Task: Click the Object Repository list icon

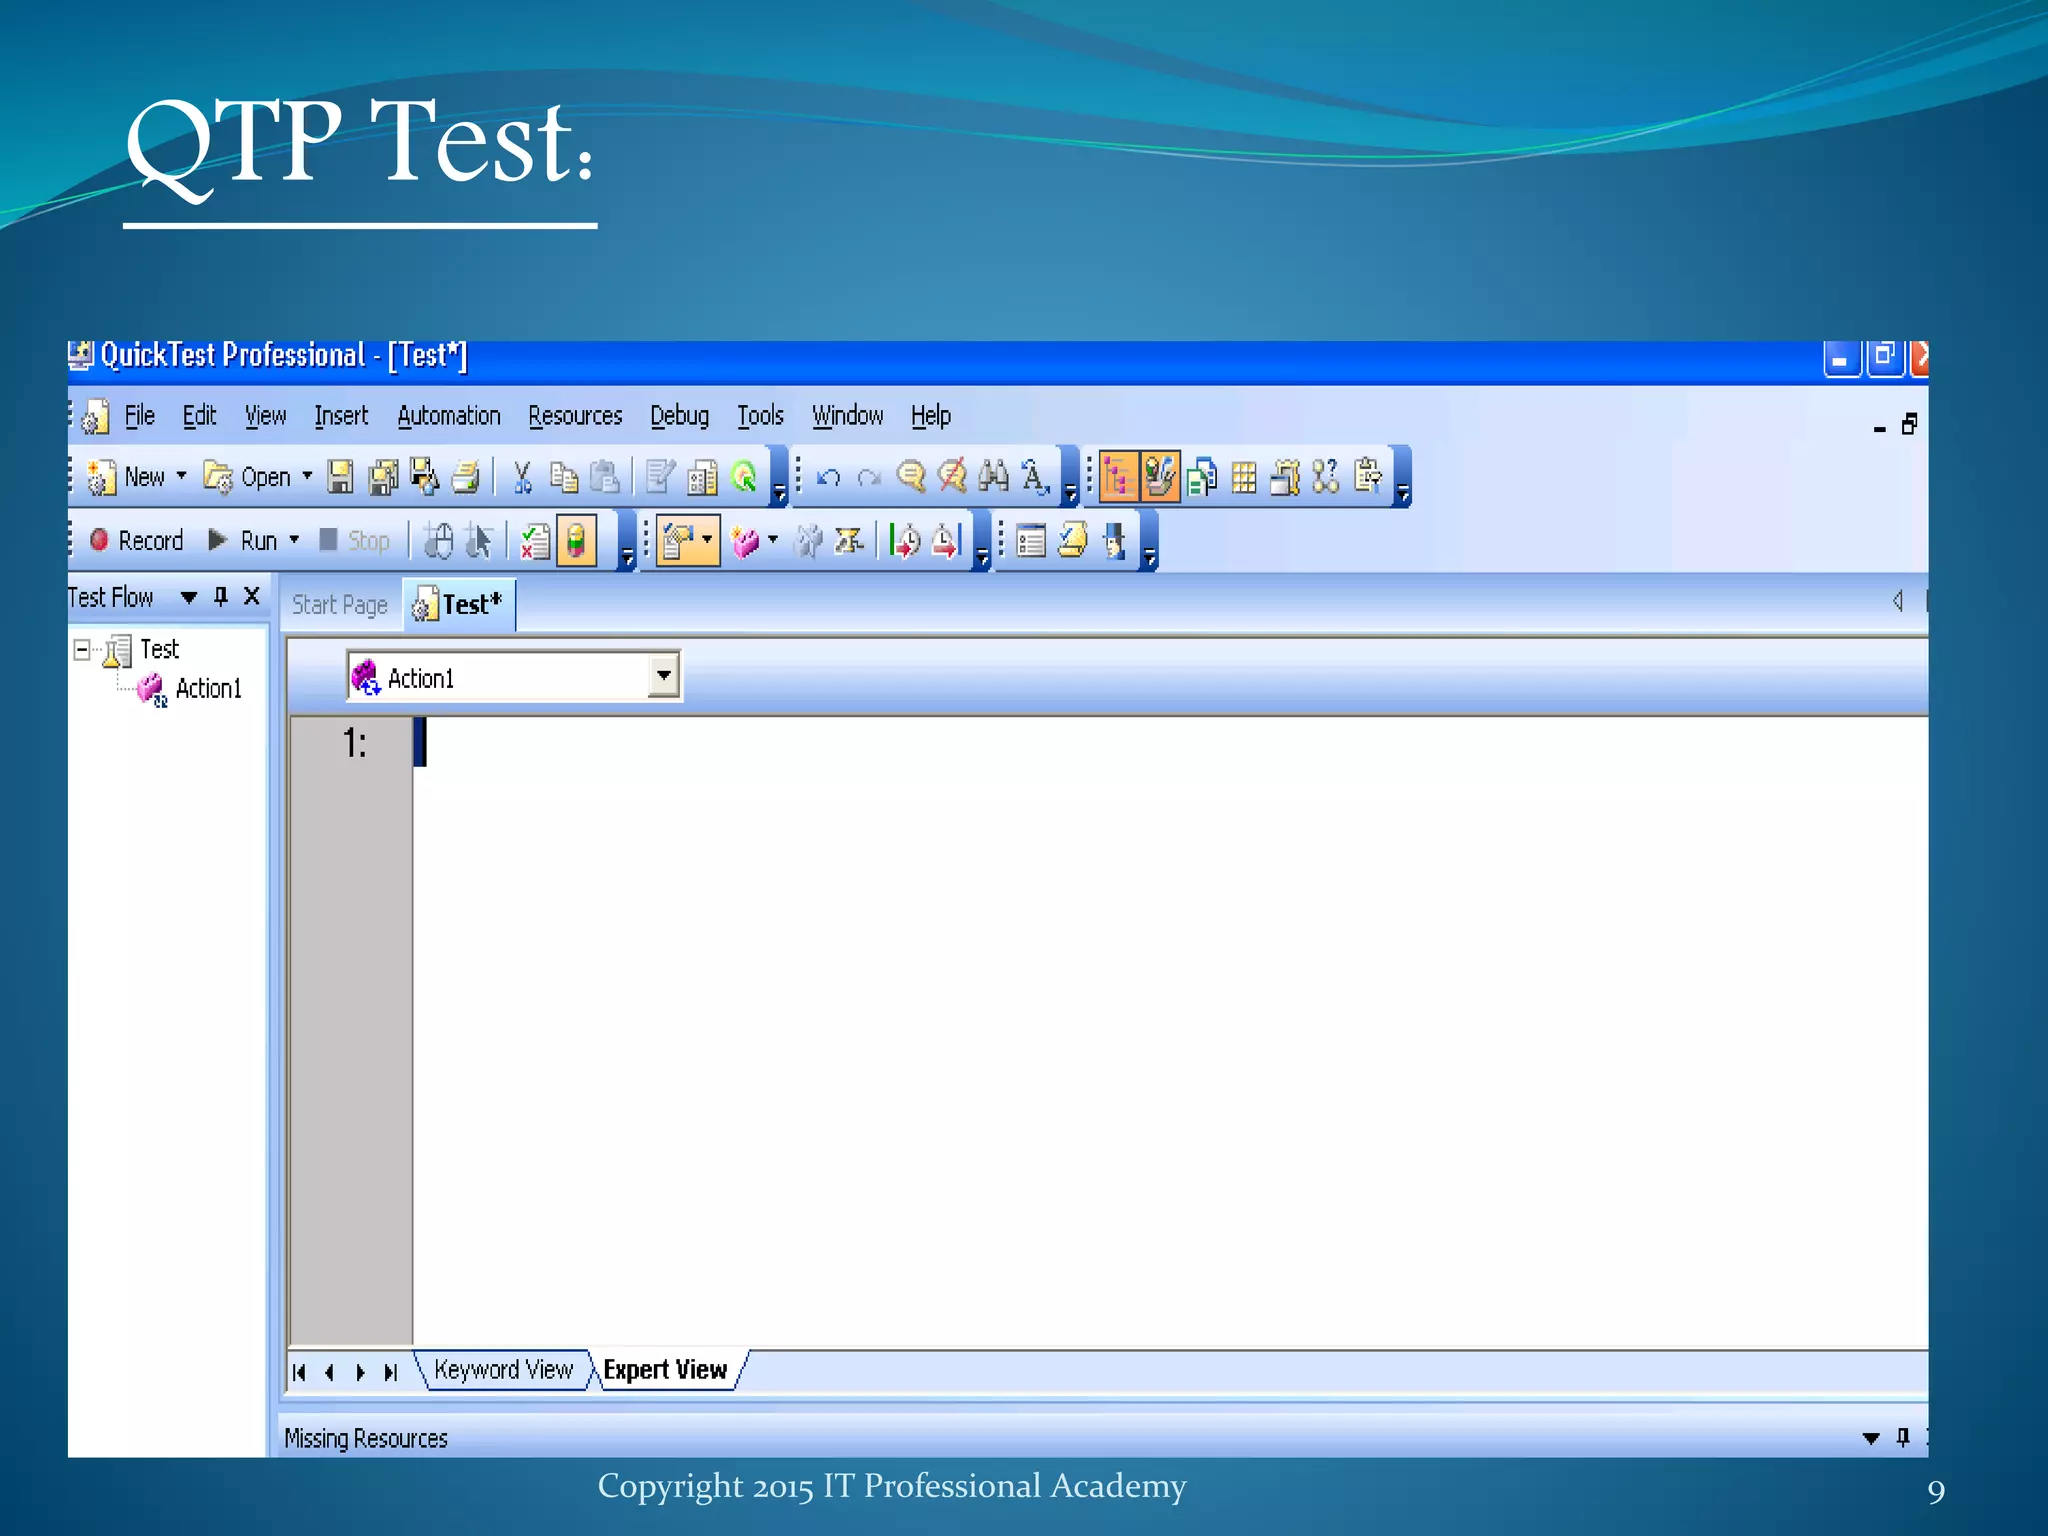Action: point(1031,541)
